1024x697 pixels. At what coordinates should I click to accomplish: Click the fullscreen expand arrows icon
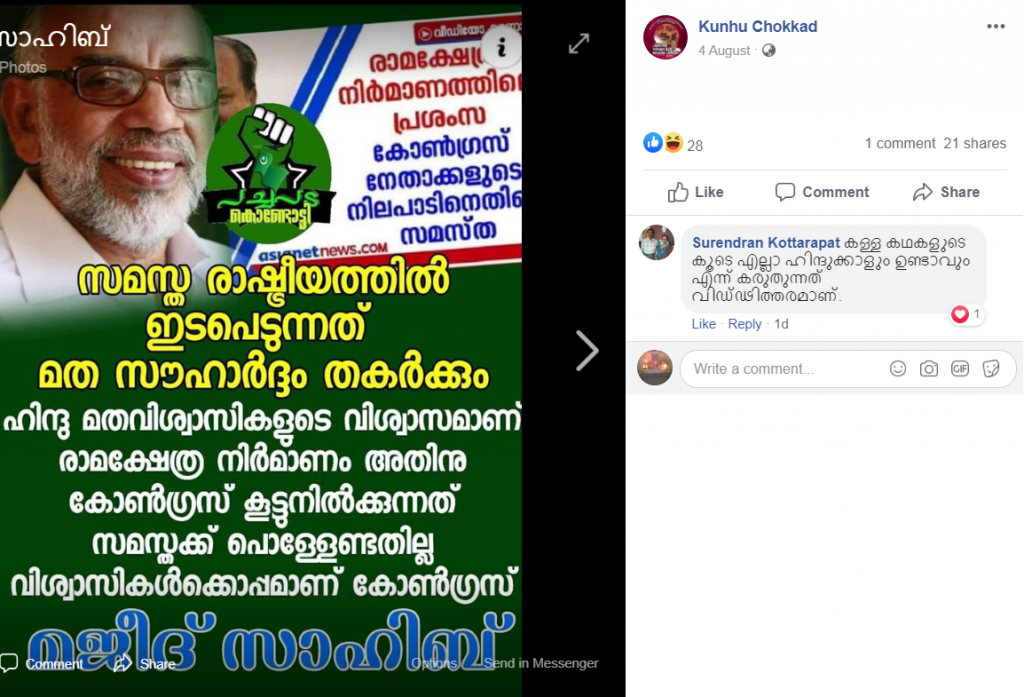click(579, 44)
